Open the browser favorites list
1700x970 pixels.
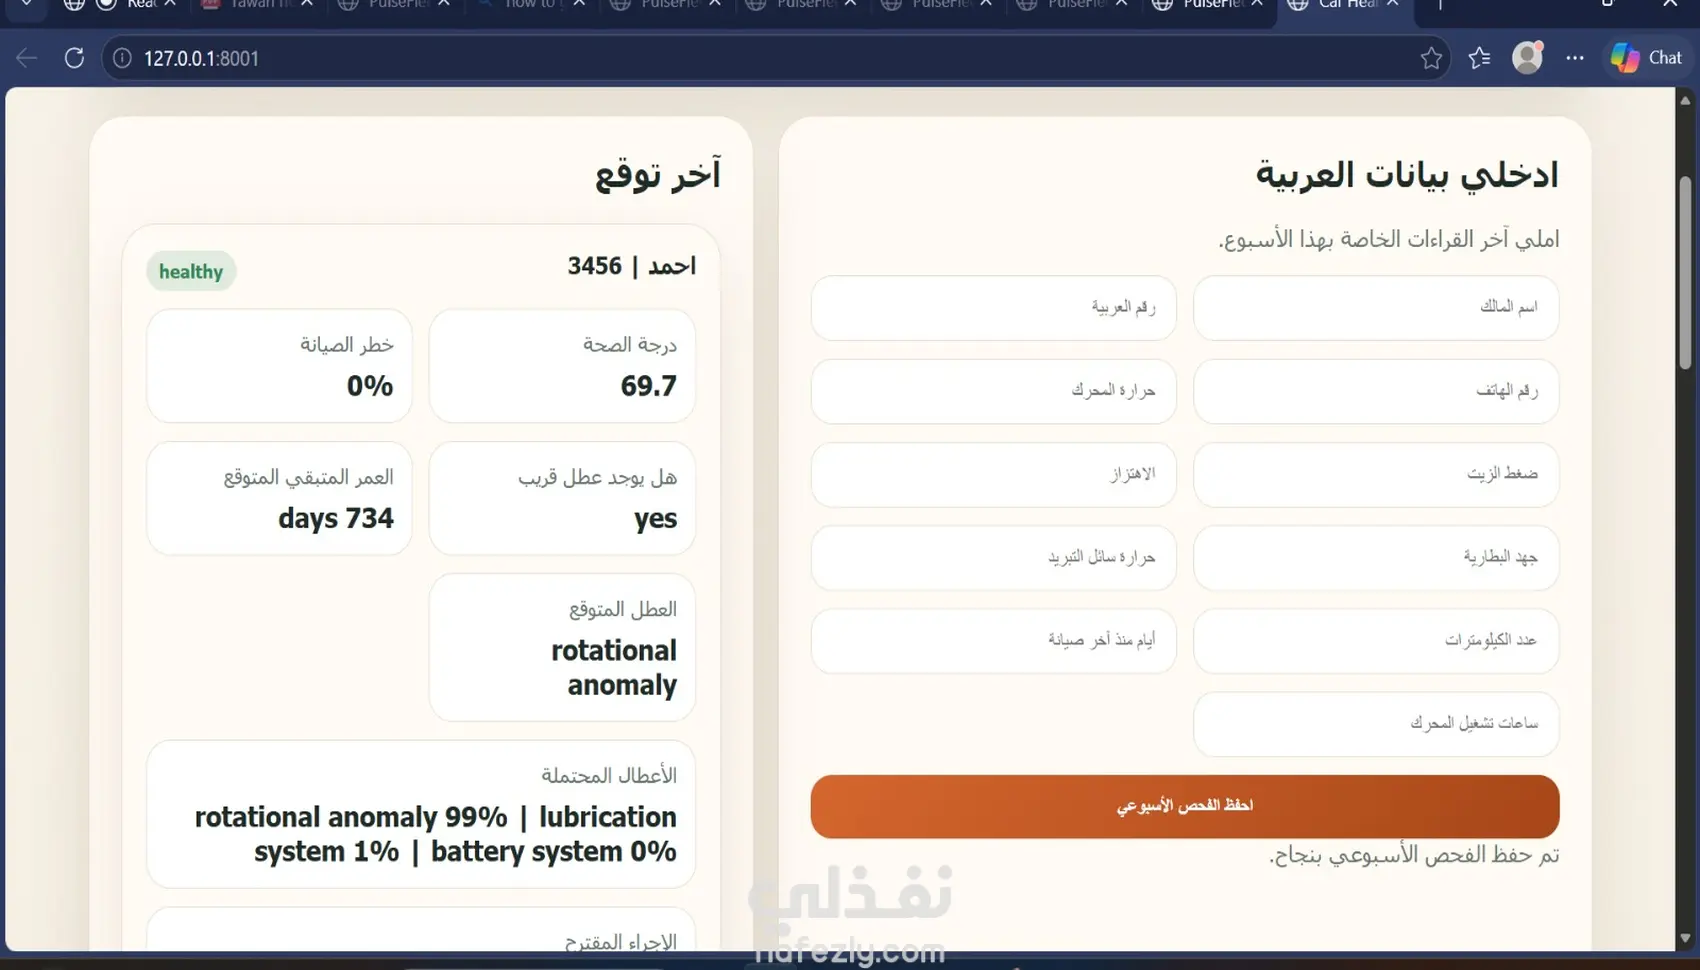coord(1479,58)
